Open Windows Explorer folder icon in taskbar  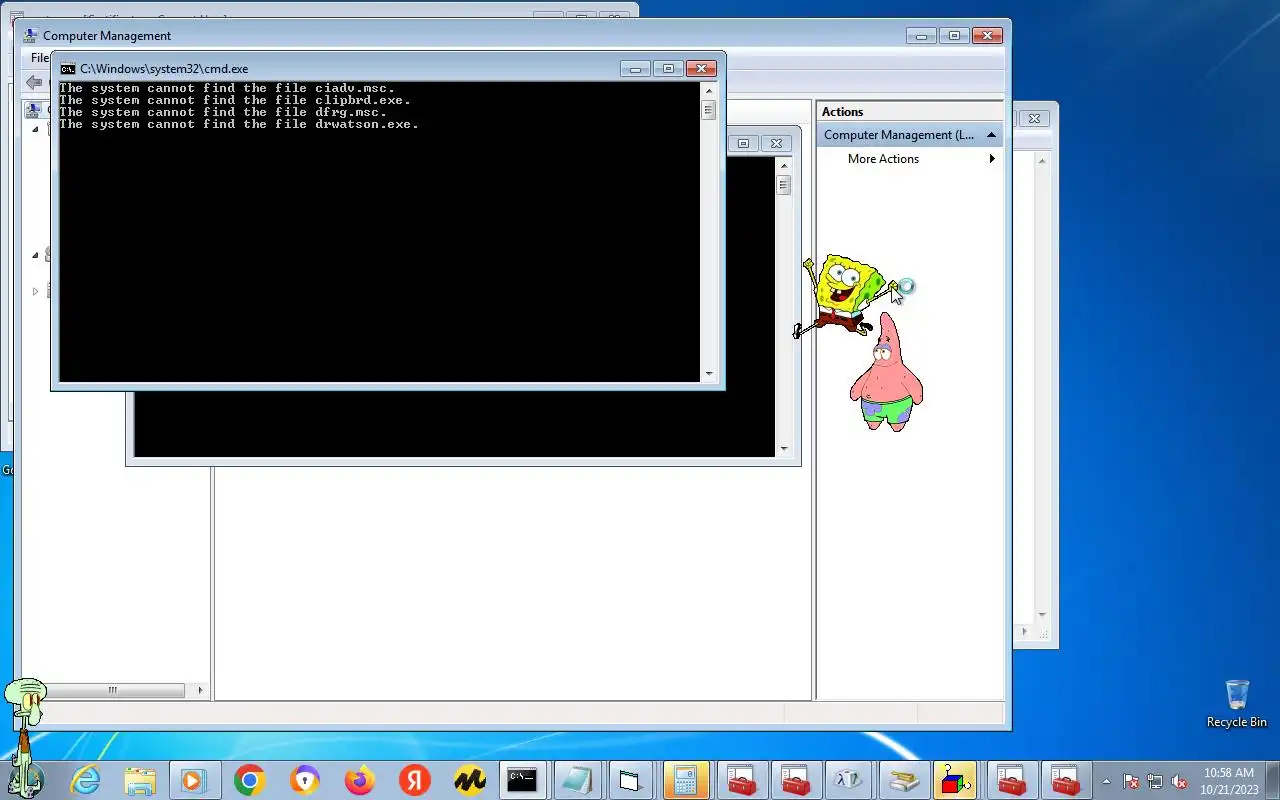click(140, 780)
